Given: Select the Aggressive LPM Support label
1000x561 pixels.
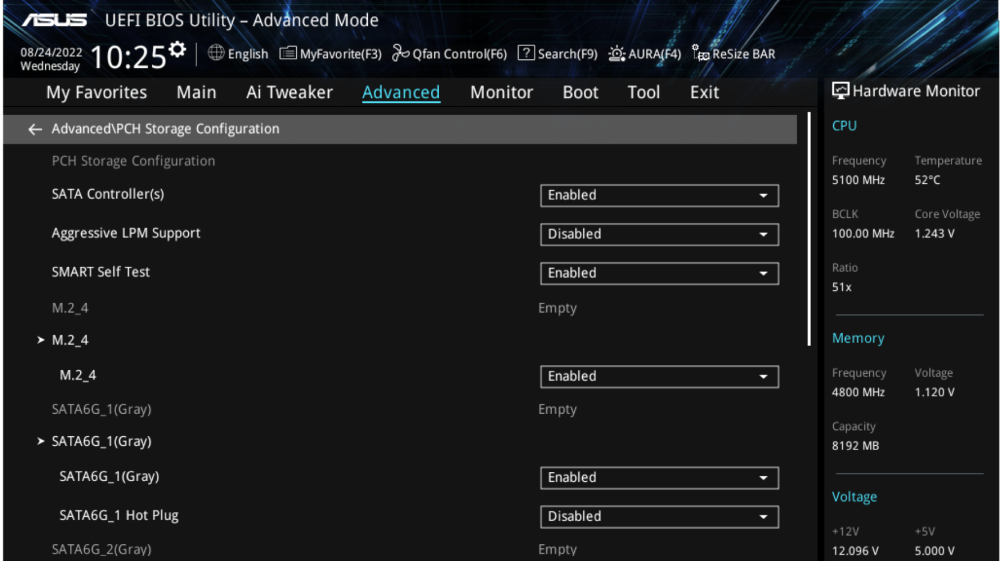Looking at the screenshot, I should click(x=126, y=233).
